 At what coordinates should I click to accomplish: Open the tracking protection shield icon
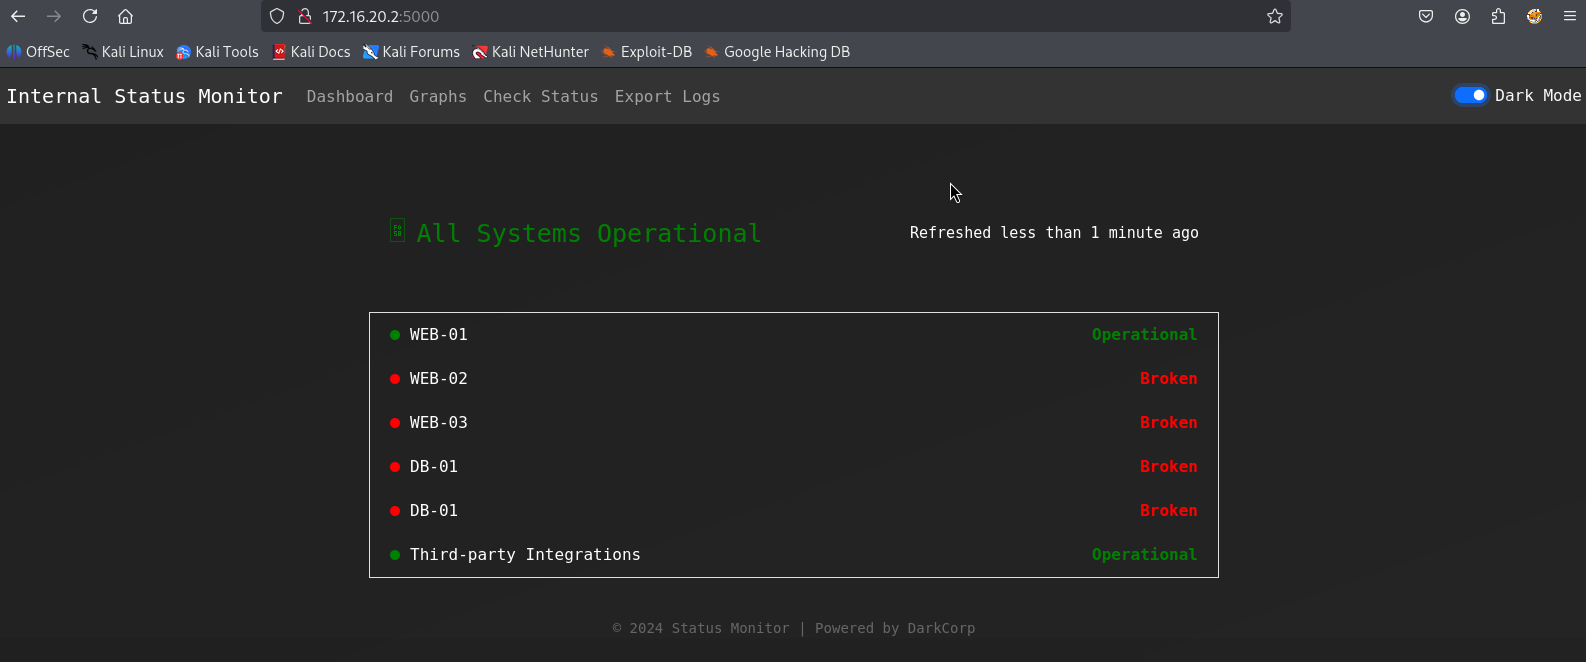[x=278, y=16]
